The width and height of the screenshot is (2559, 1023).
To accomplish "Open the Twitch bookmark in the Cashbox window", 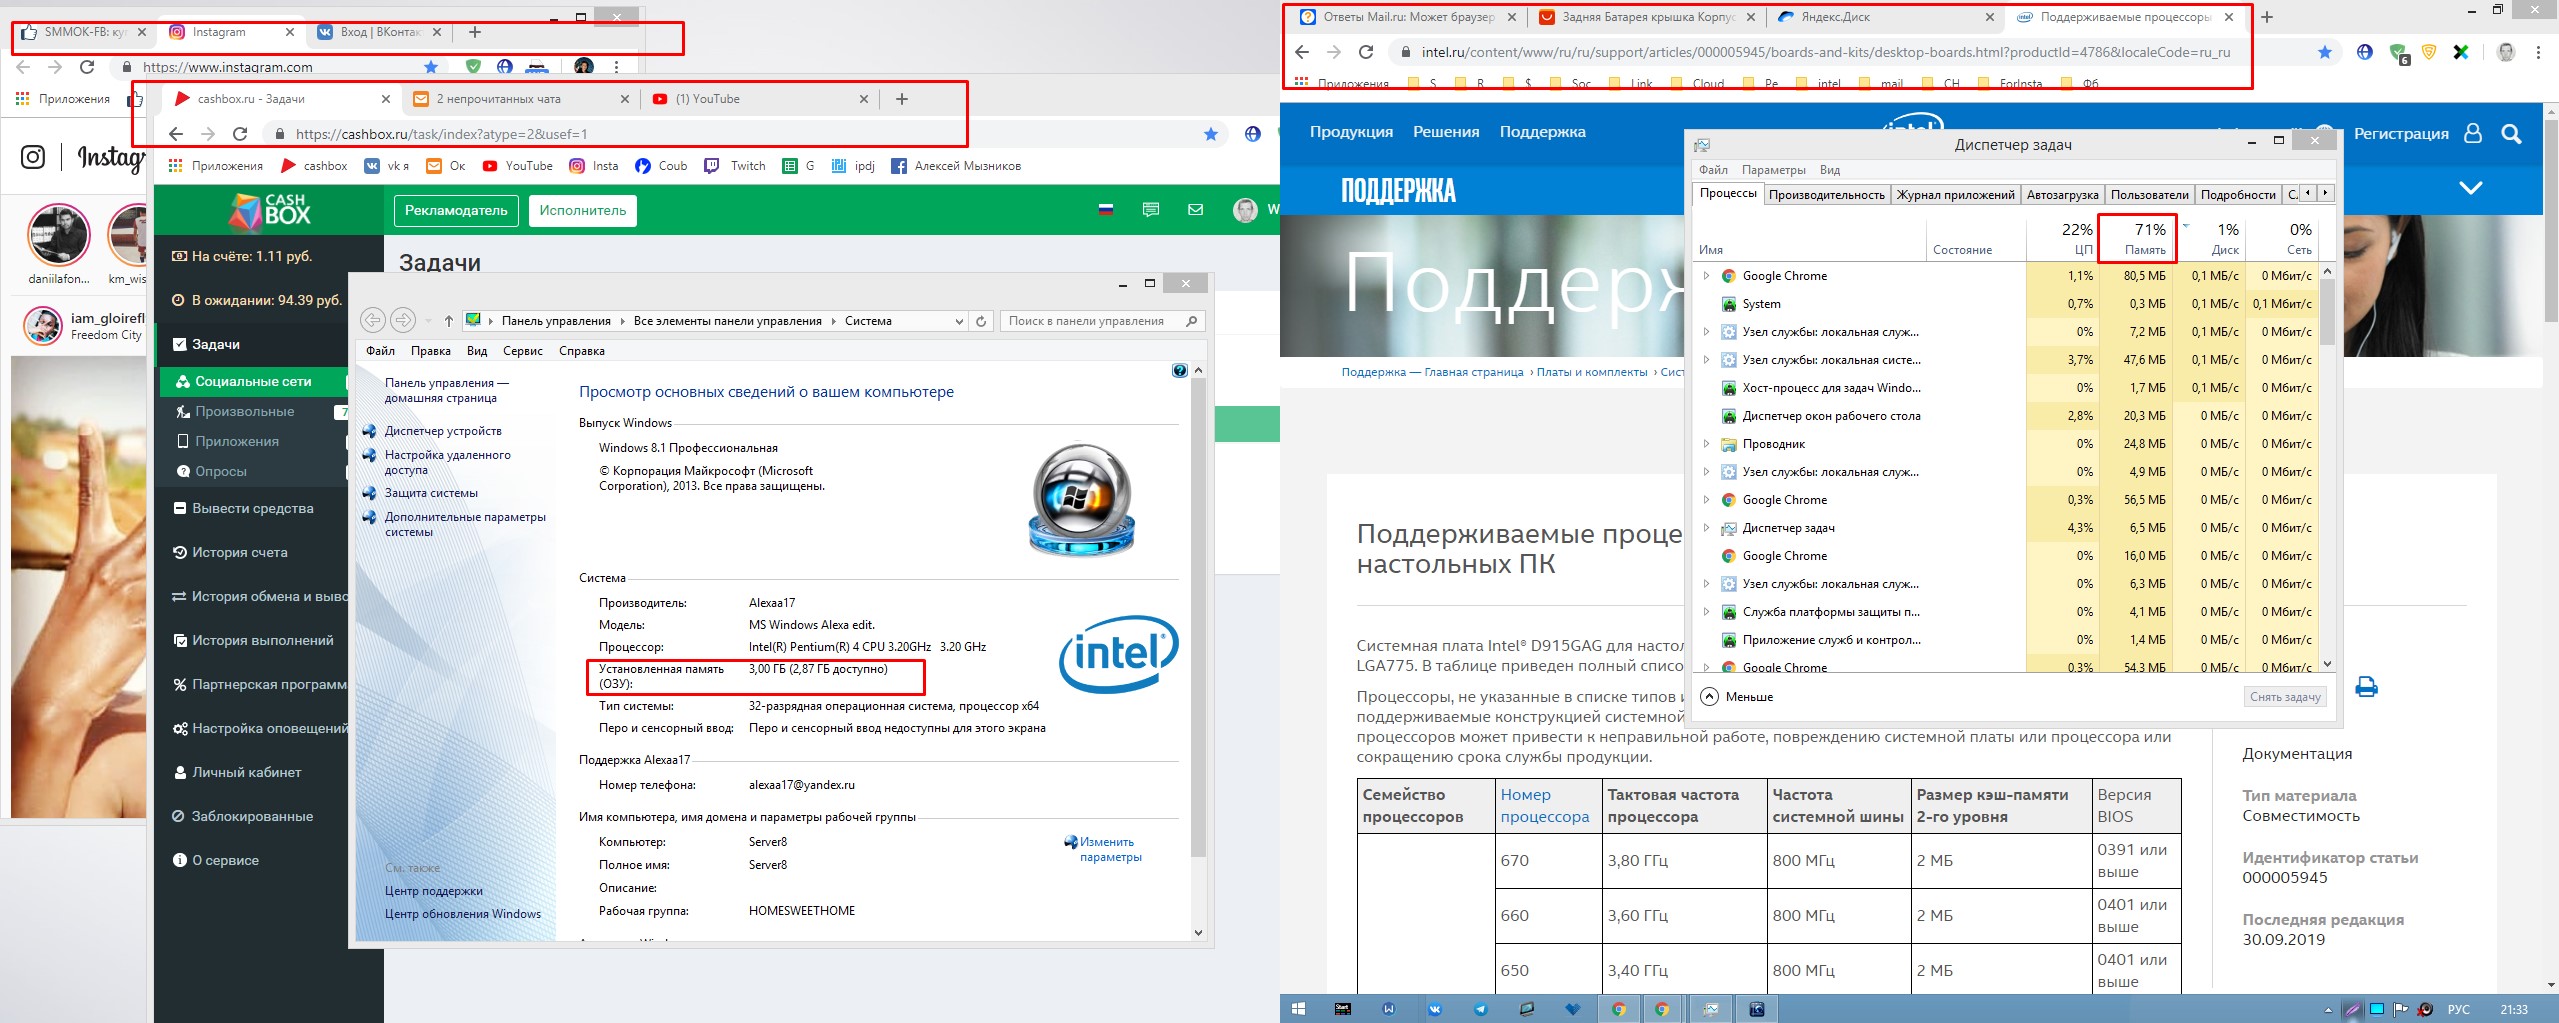I will click(x=735, y=166).
